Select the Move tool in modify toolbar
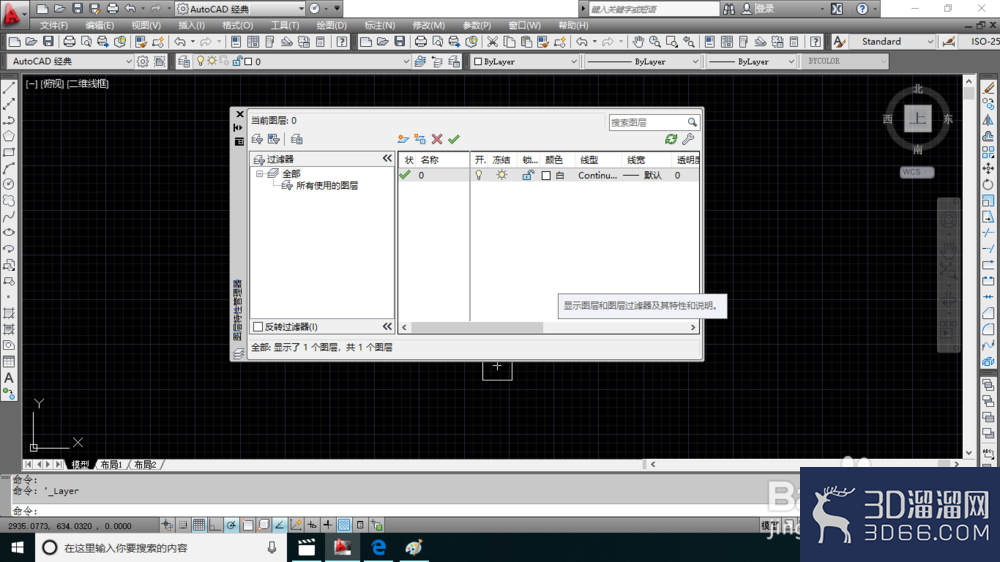Viewport: 1000px width, 562px height. coord(988,168)
